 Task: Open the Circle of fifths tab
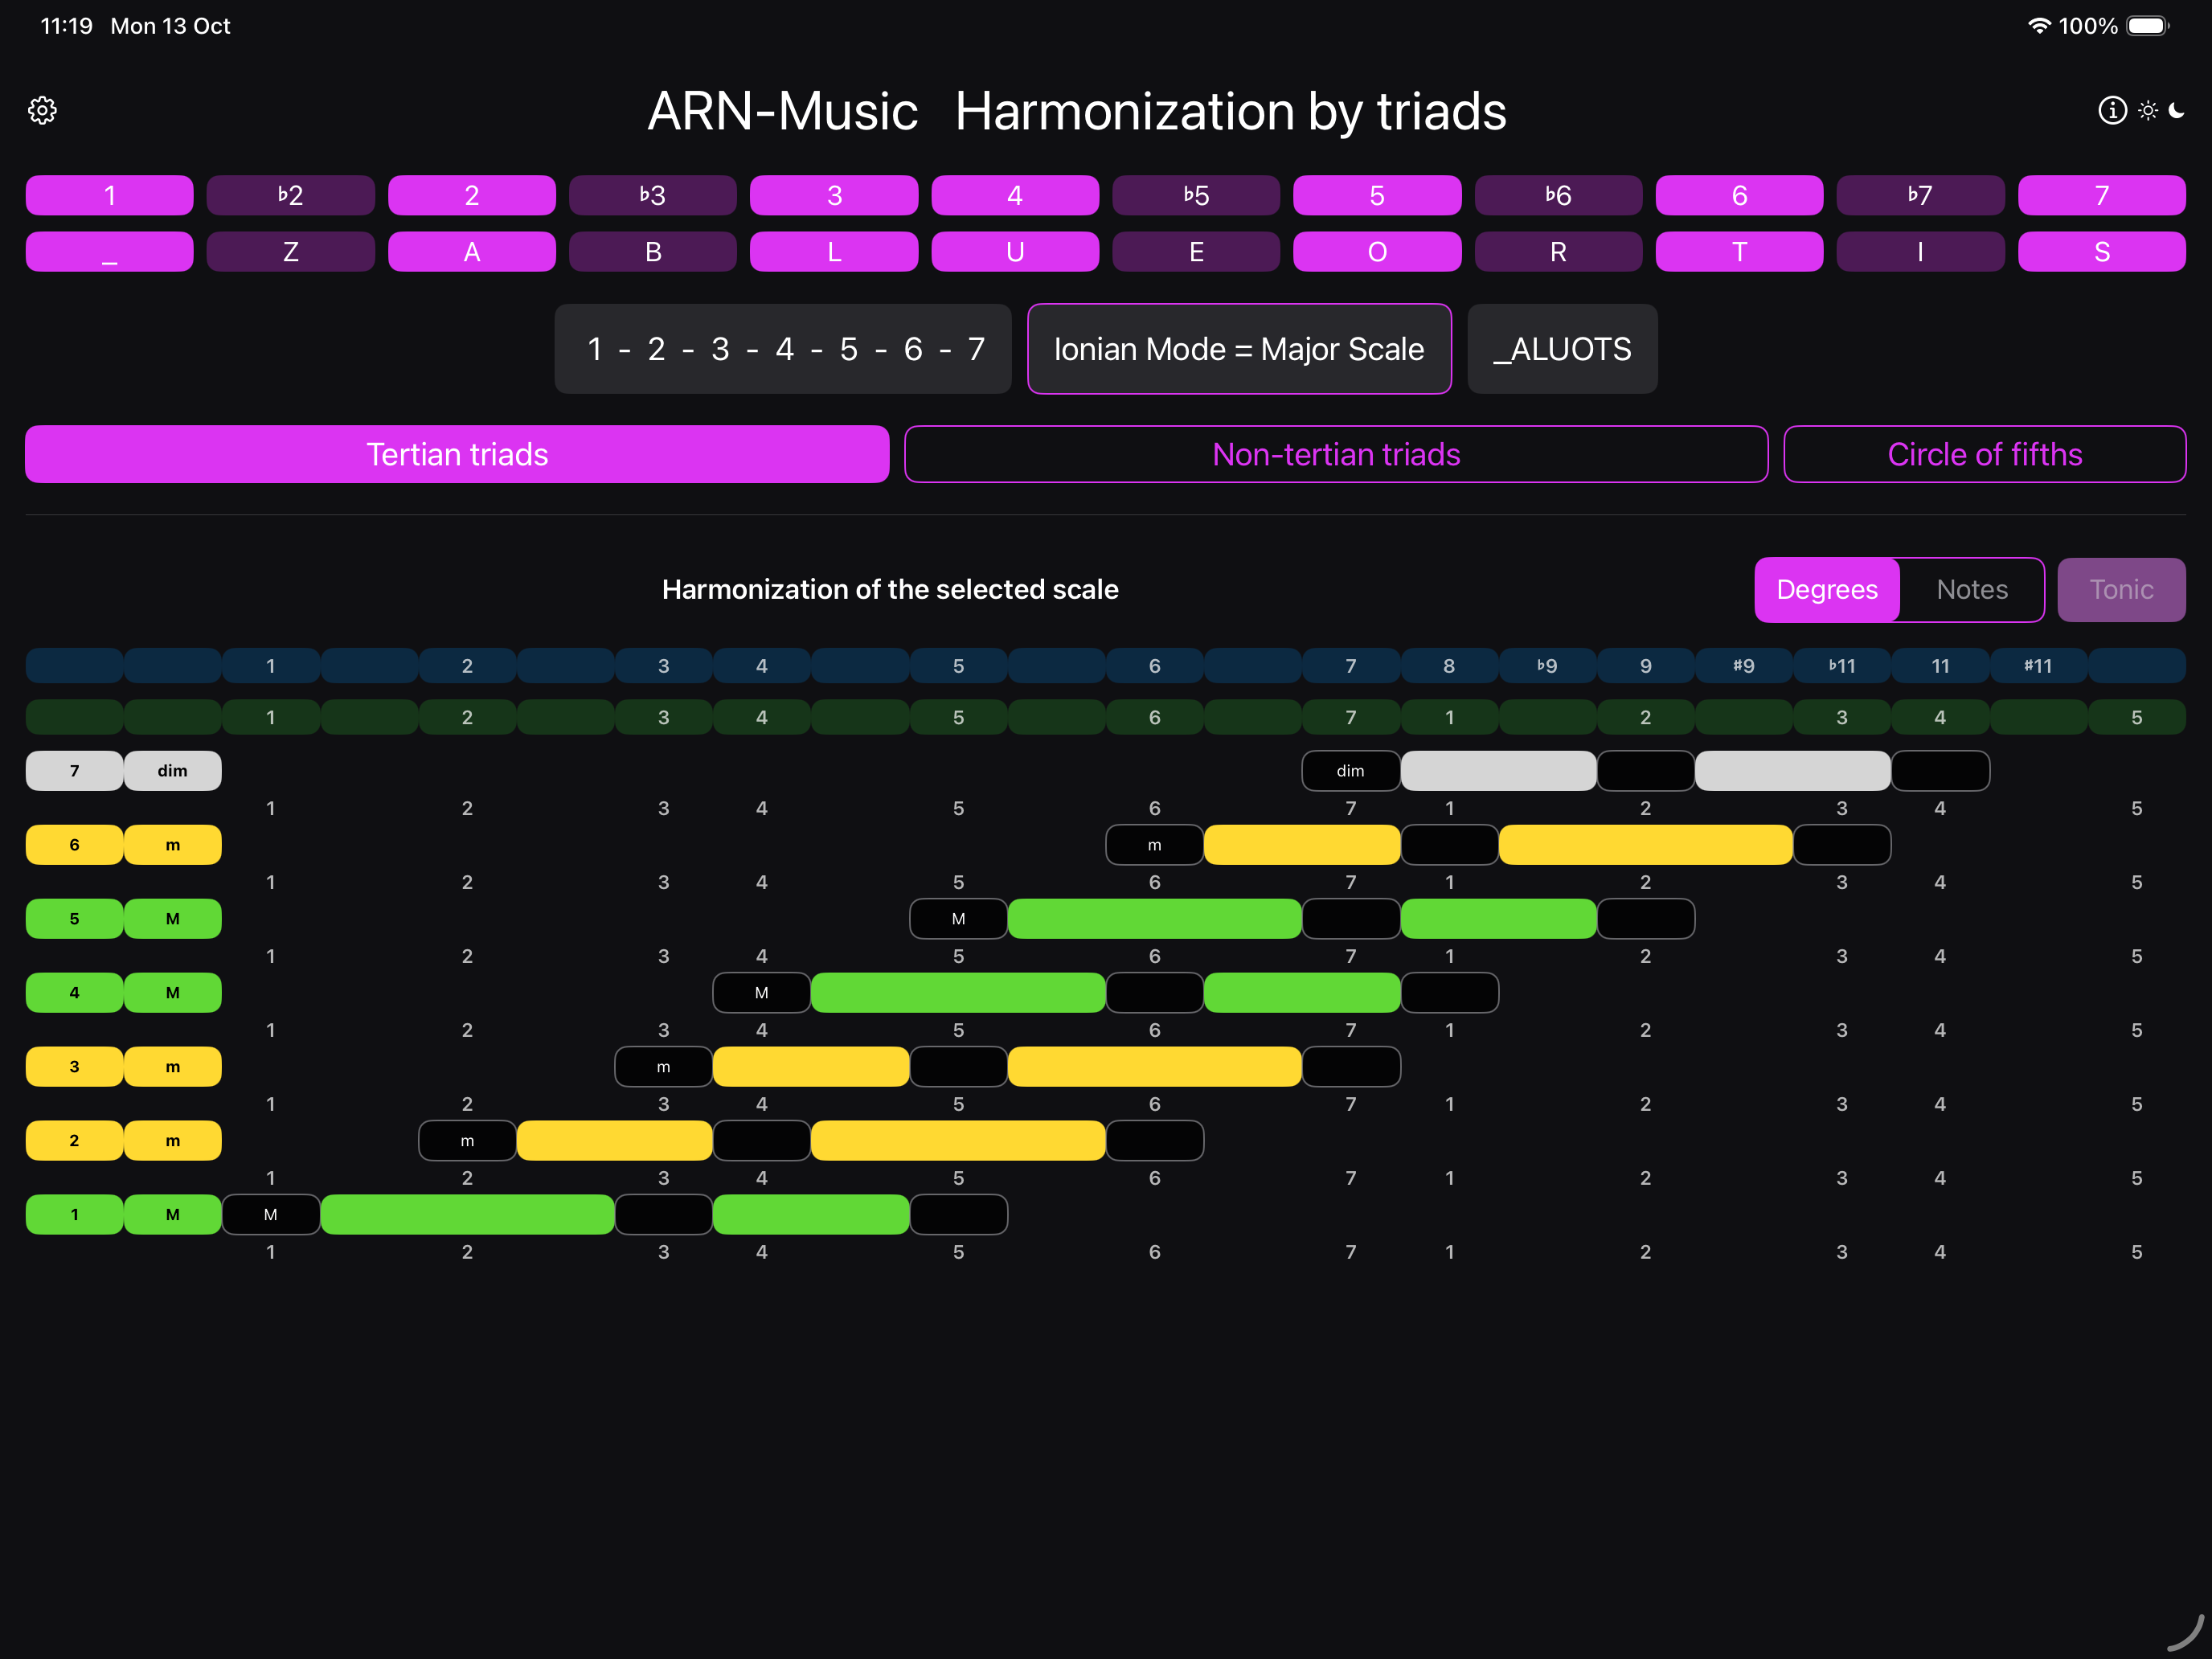[1984, 455]
